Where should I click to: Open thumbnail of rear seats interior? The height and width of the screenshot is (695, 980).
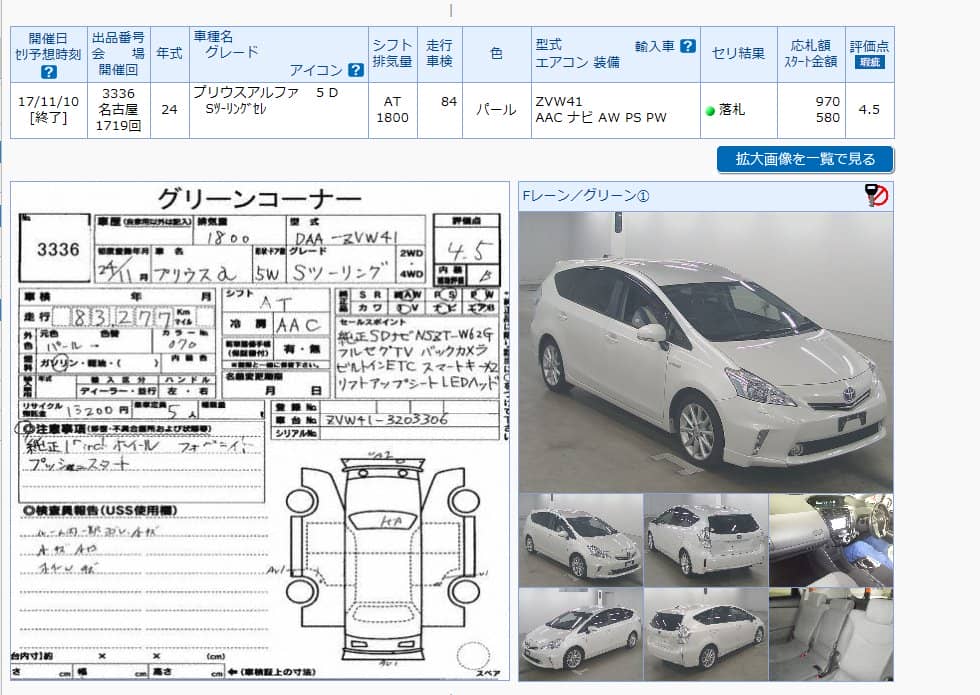click(x=831, y=634)
